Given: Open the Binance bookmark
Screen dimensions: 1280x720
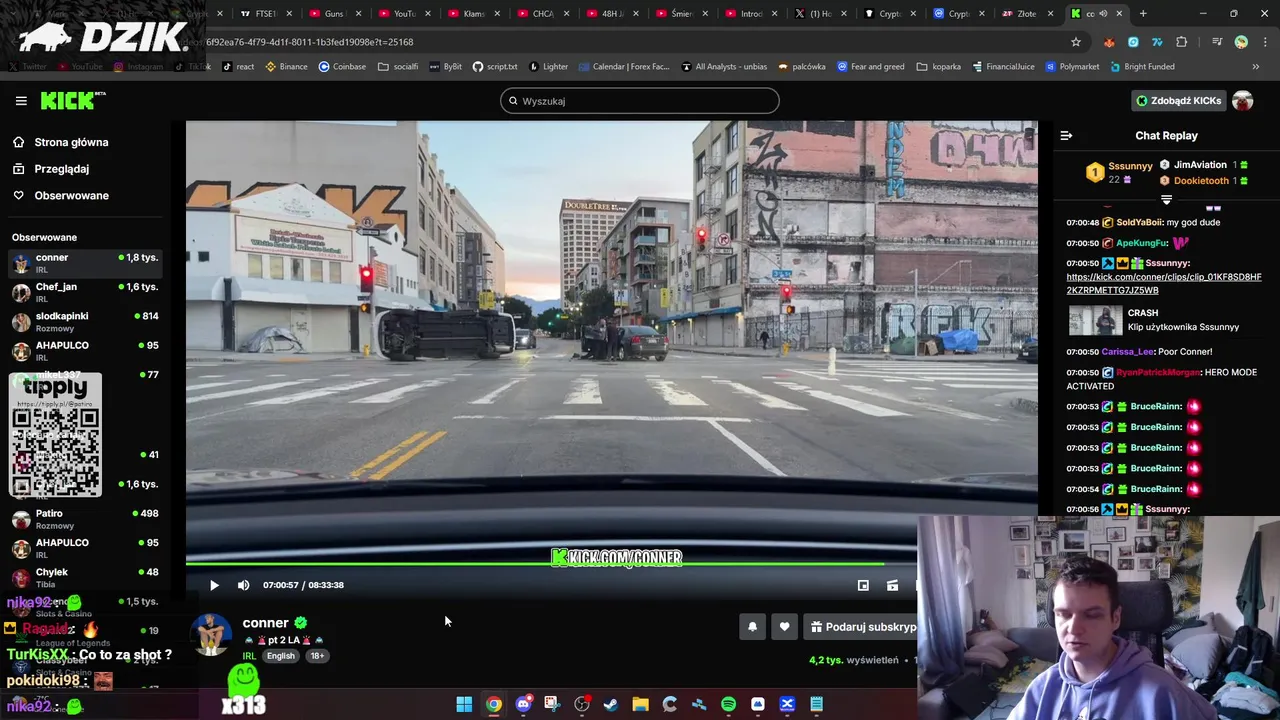Looking at the screenshot, I should (x=286, y=67).
